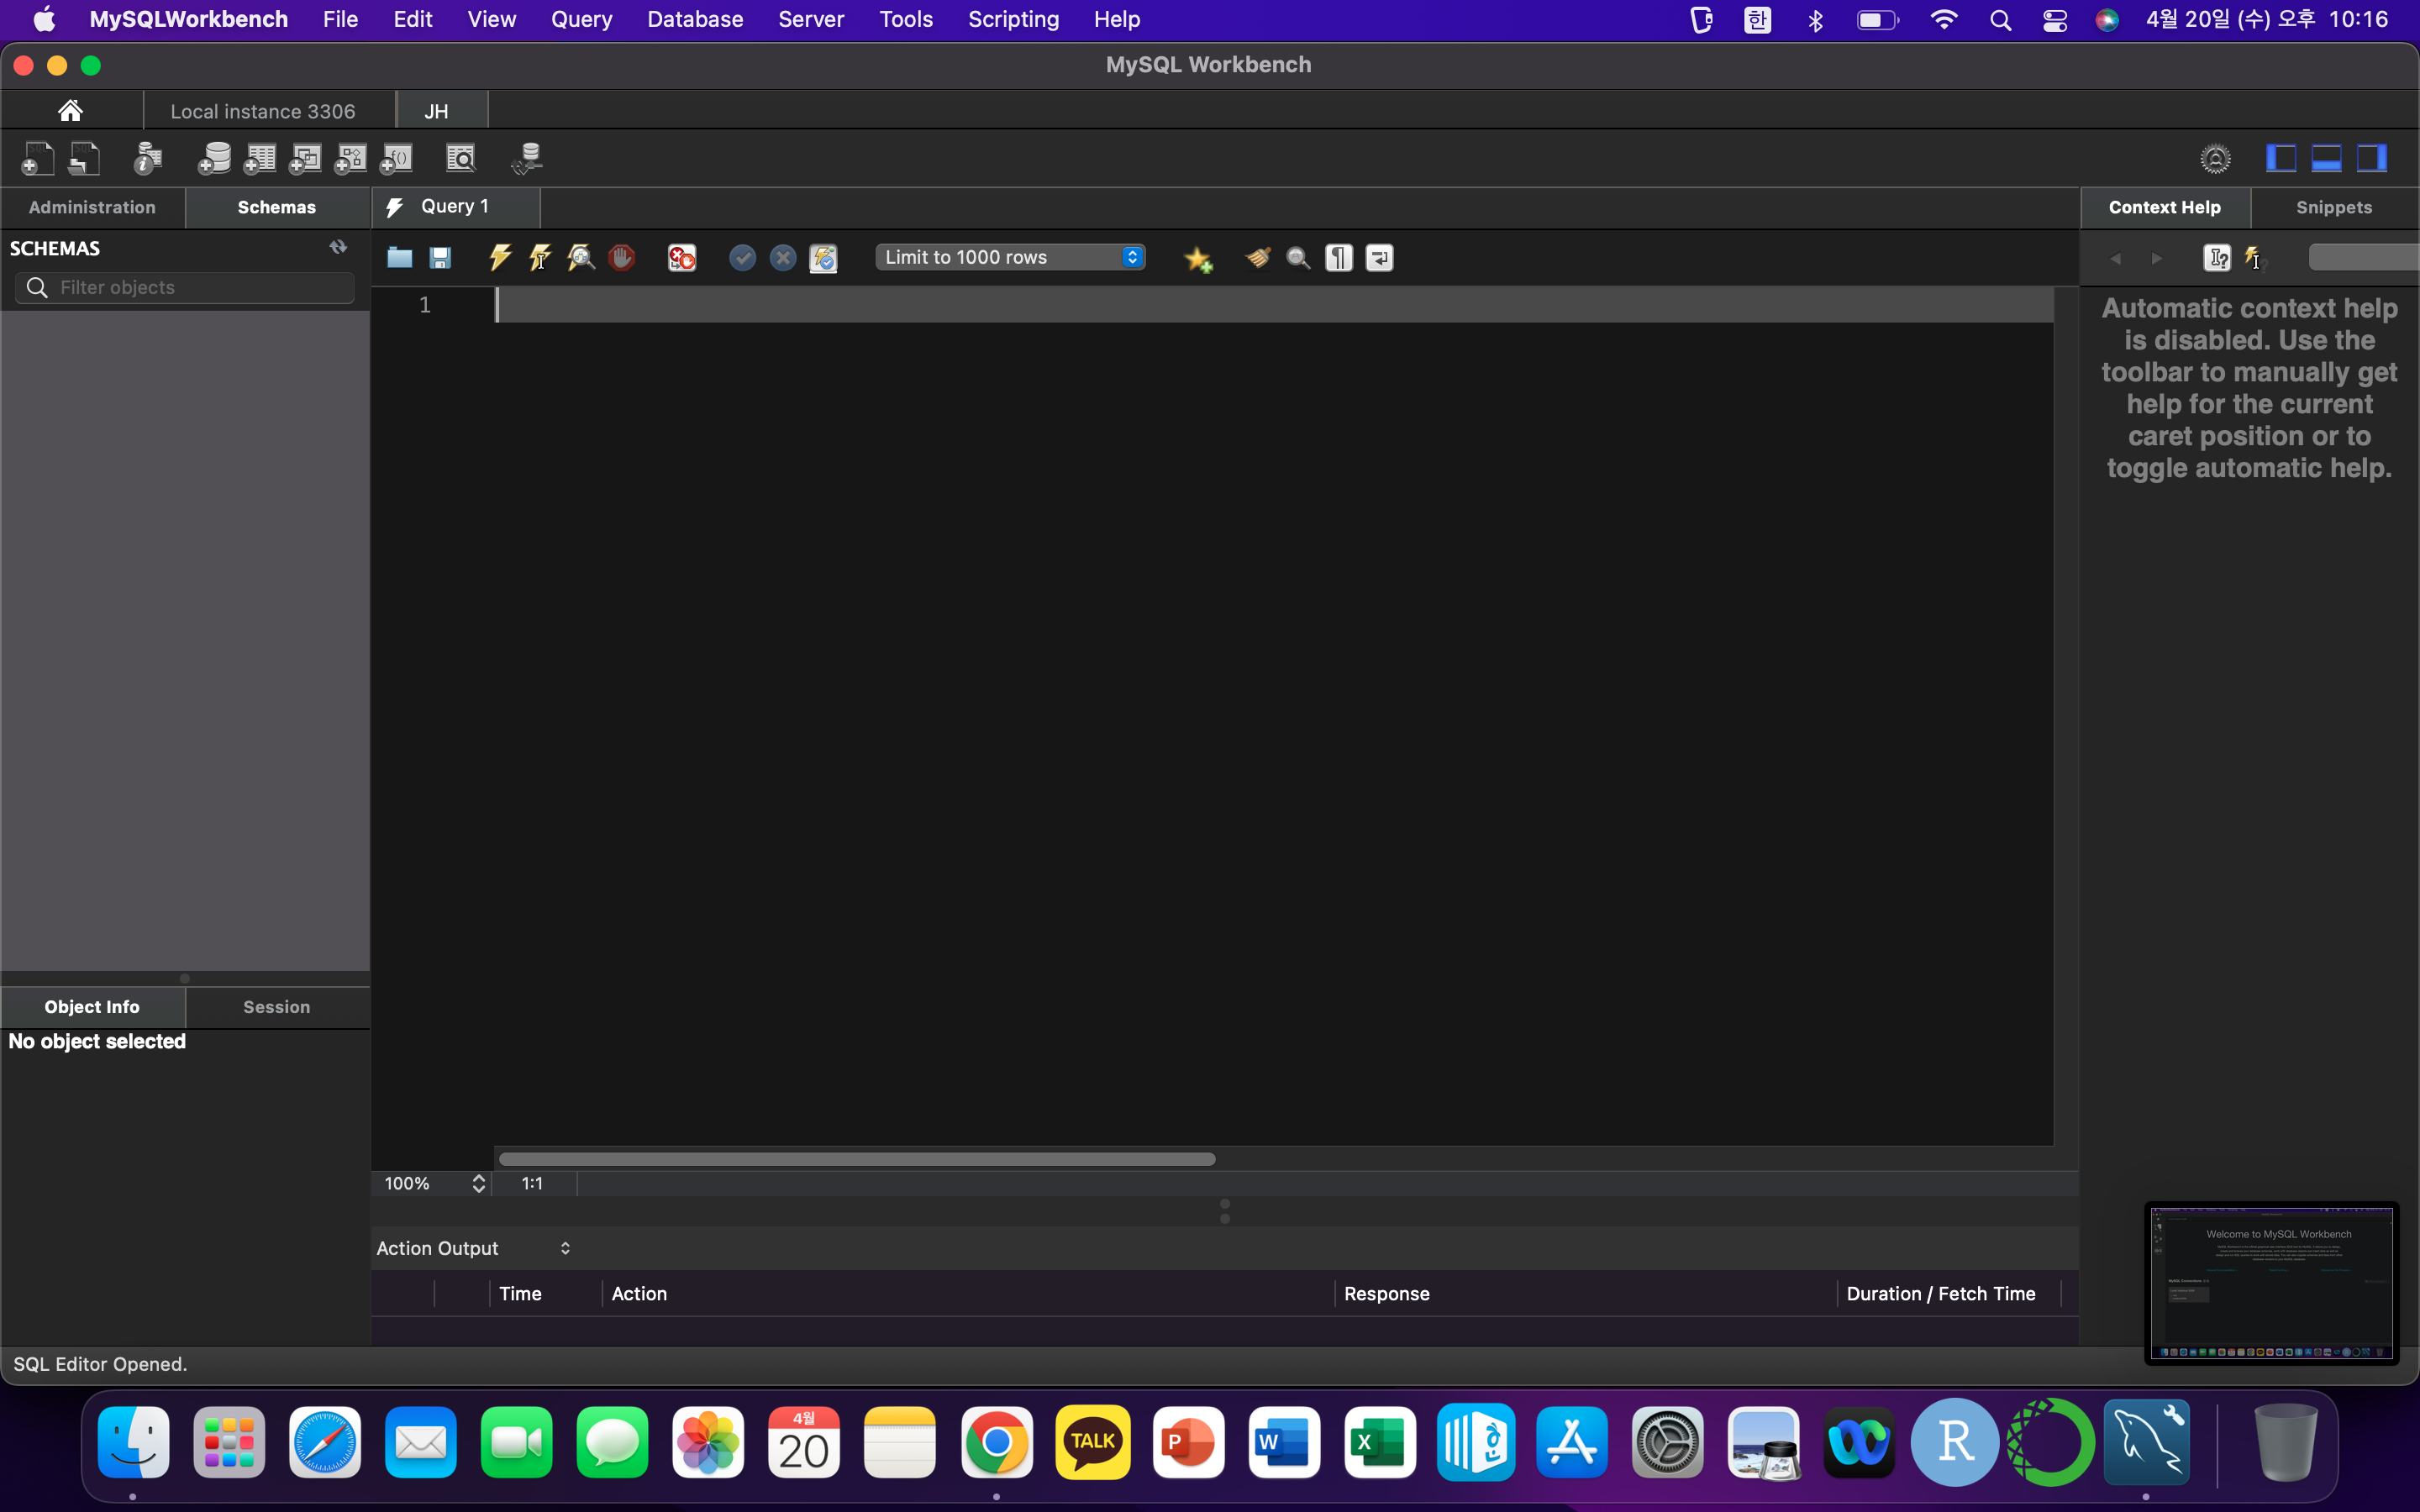Open Action Output type selector

473,1248
